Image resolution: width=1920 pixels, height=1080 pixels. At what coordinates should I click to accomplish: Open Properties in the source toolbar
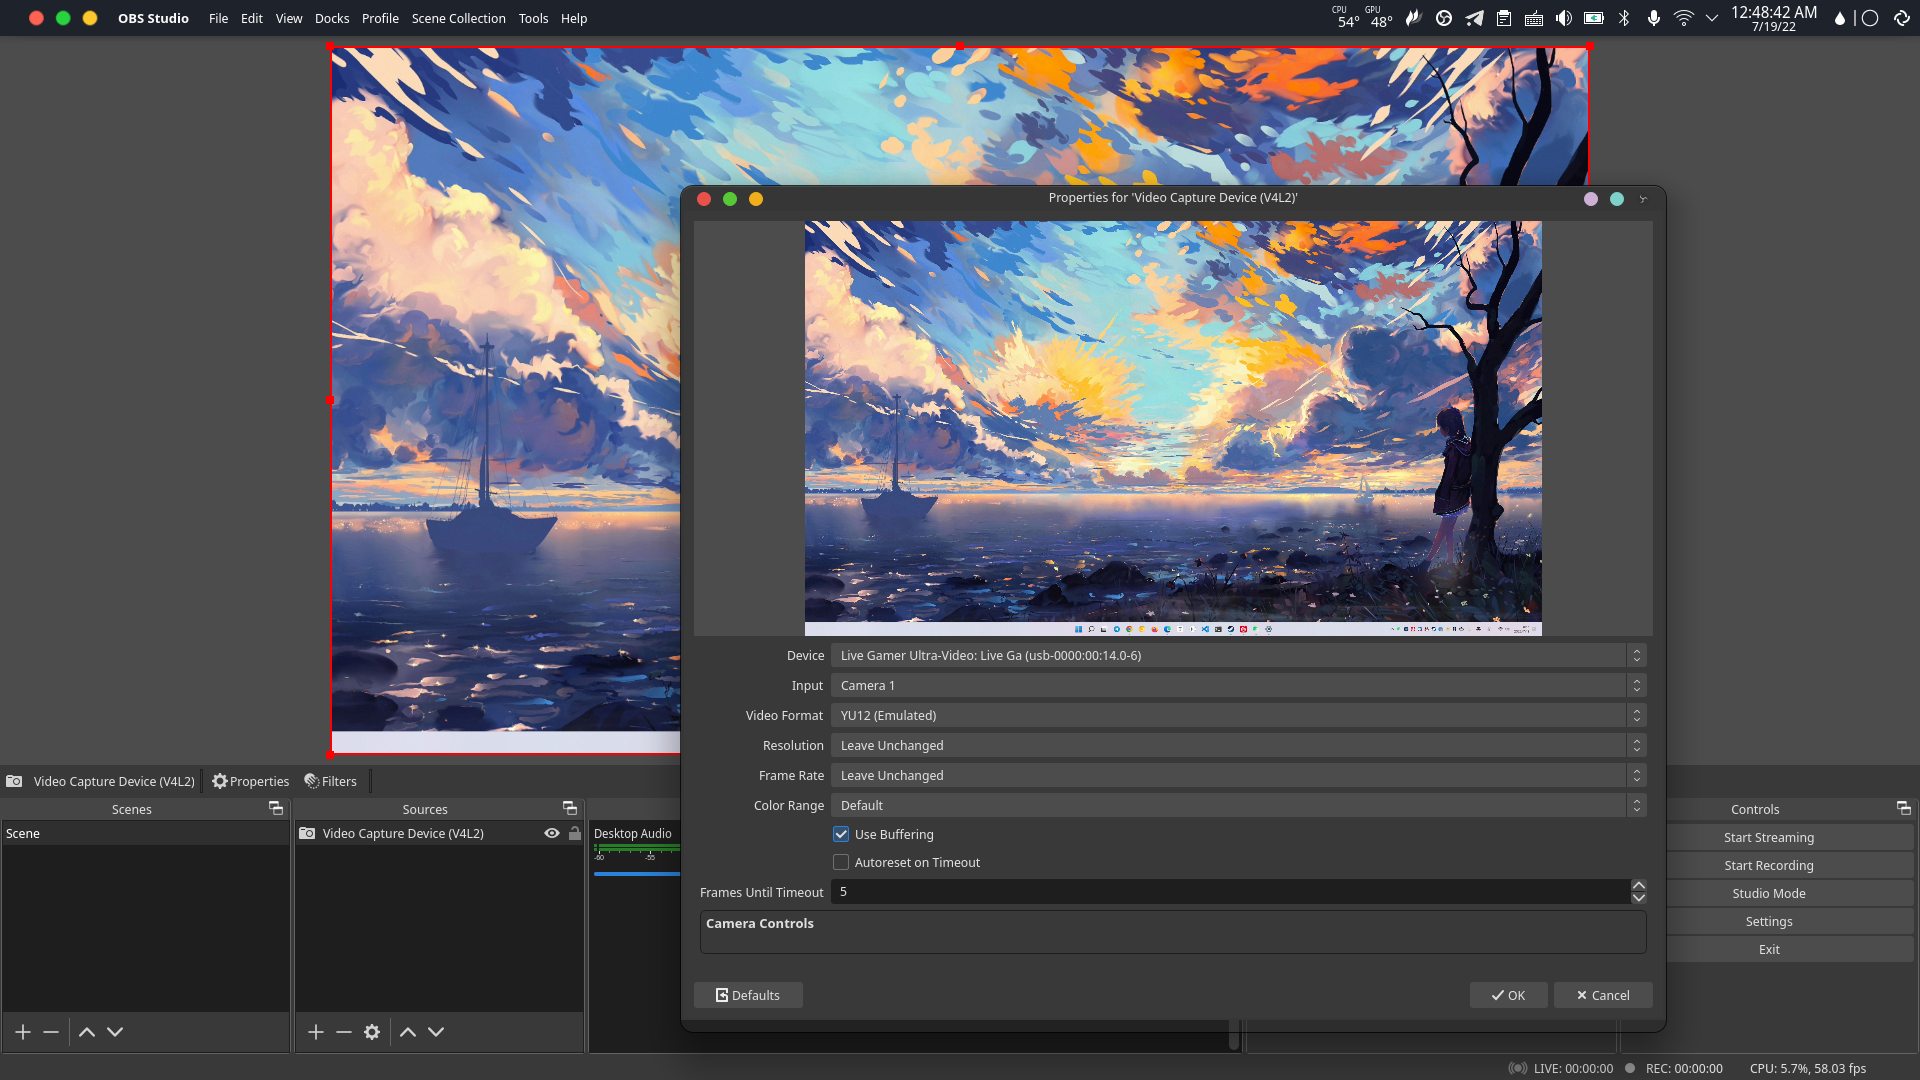pyautogui.click(x=250, y=781)
